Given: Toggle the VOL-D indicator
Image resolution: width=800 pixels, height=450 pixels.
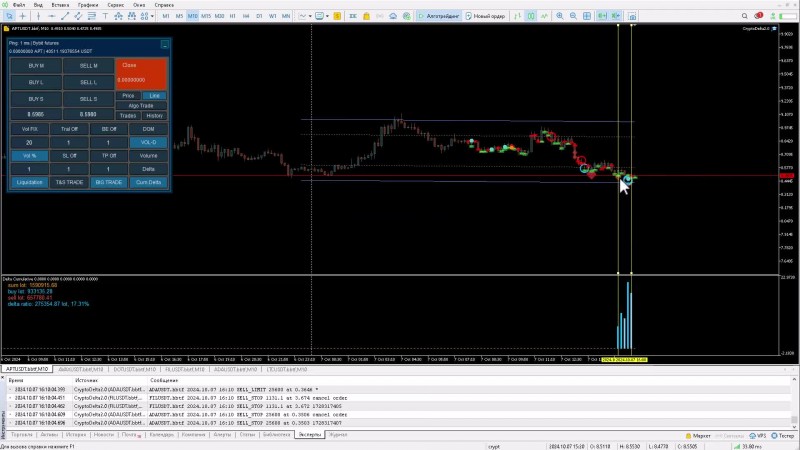Looking at the screenshot, I should point(148,142).
